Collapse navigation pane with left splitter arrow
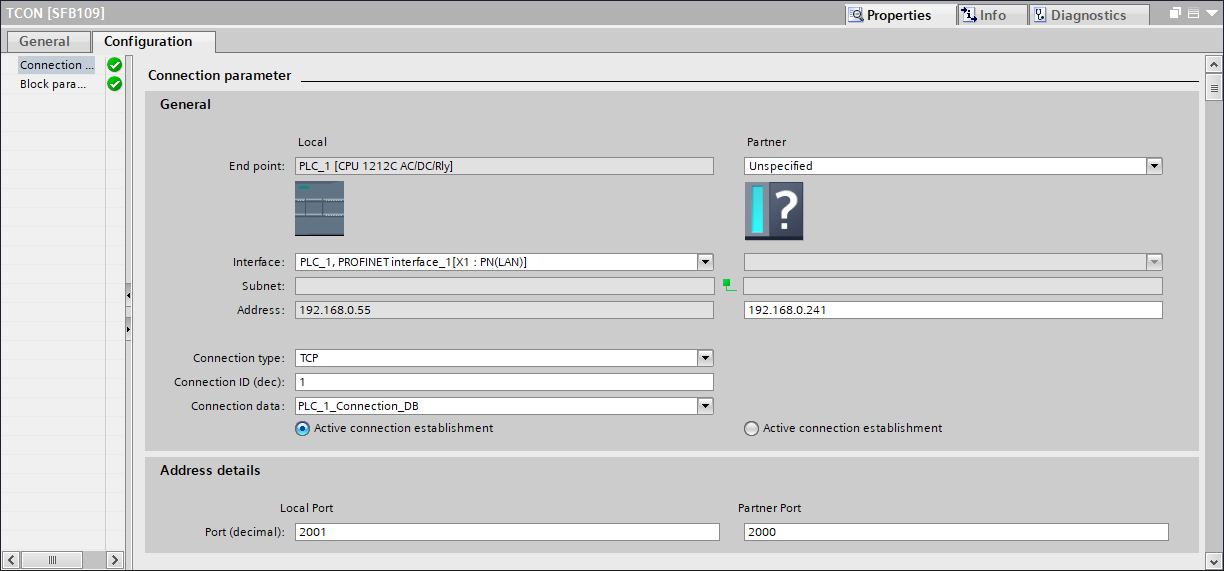Screen dimensions: 1224x571 128,296
